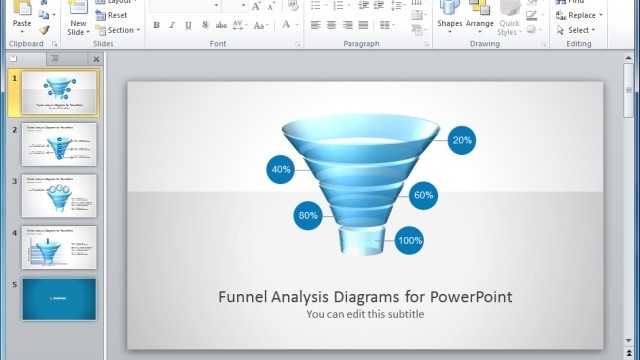Click the Shape Effects icon
This screenshot has height=360, width=640.
[x=531, y=29]
